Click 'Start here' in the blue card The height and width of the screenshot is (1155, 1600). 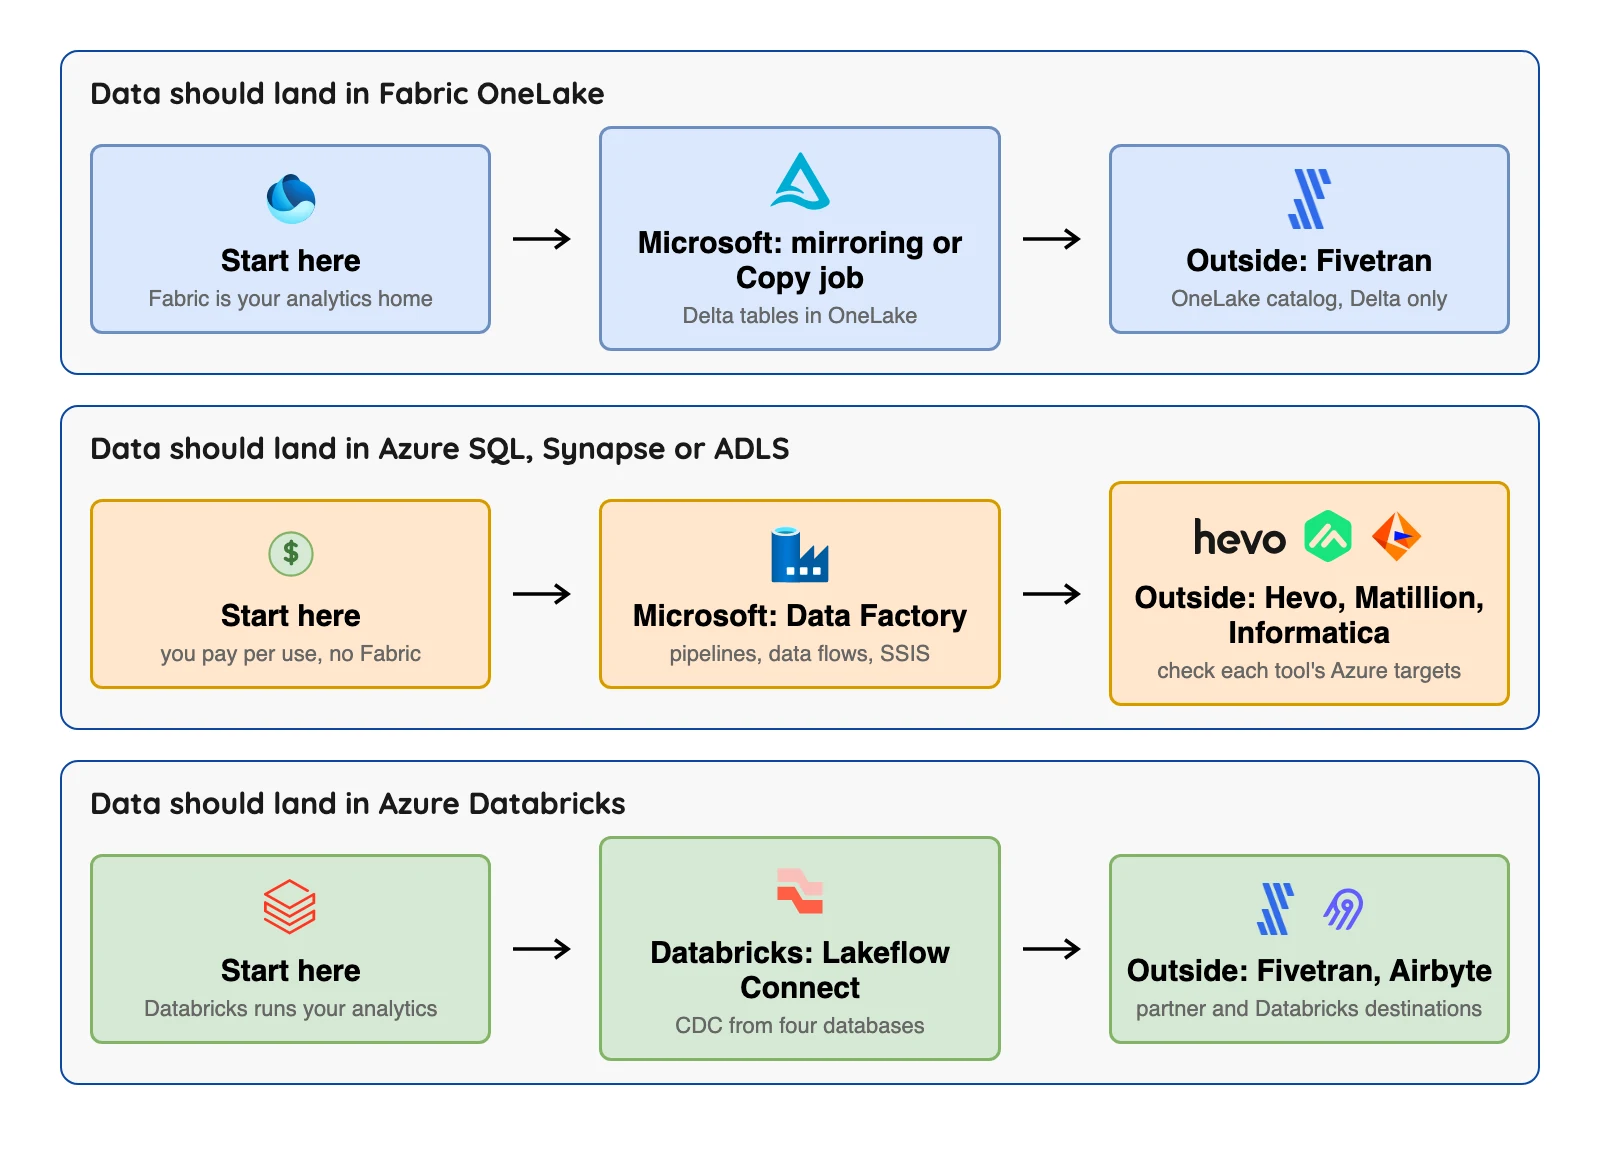tap(291, 261)
